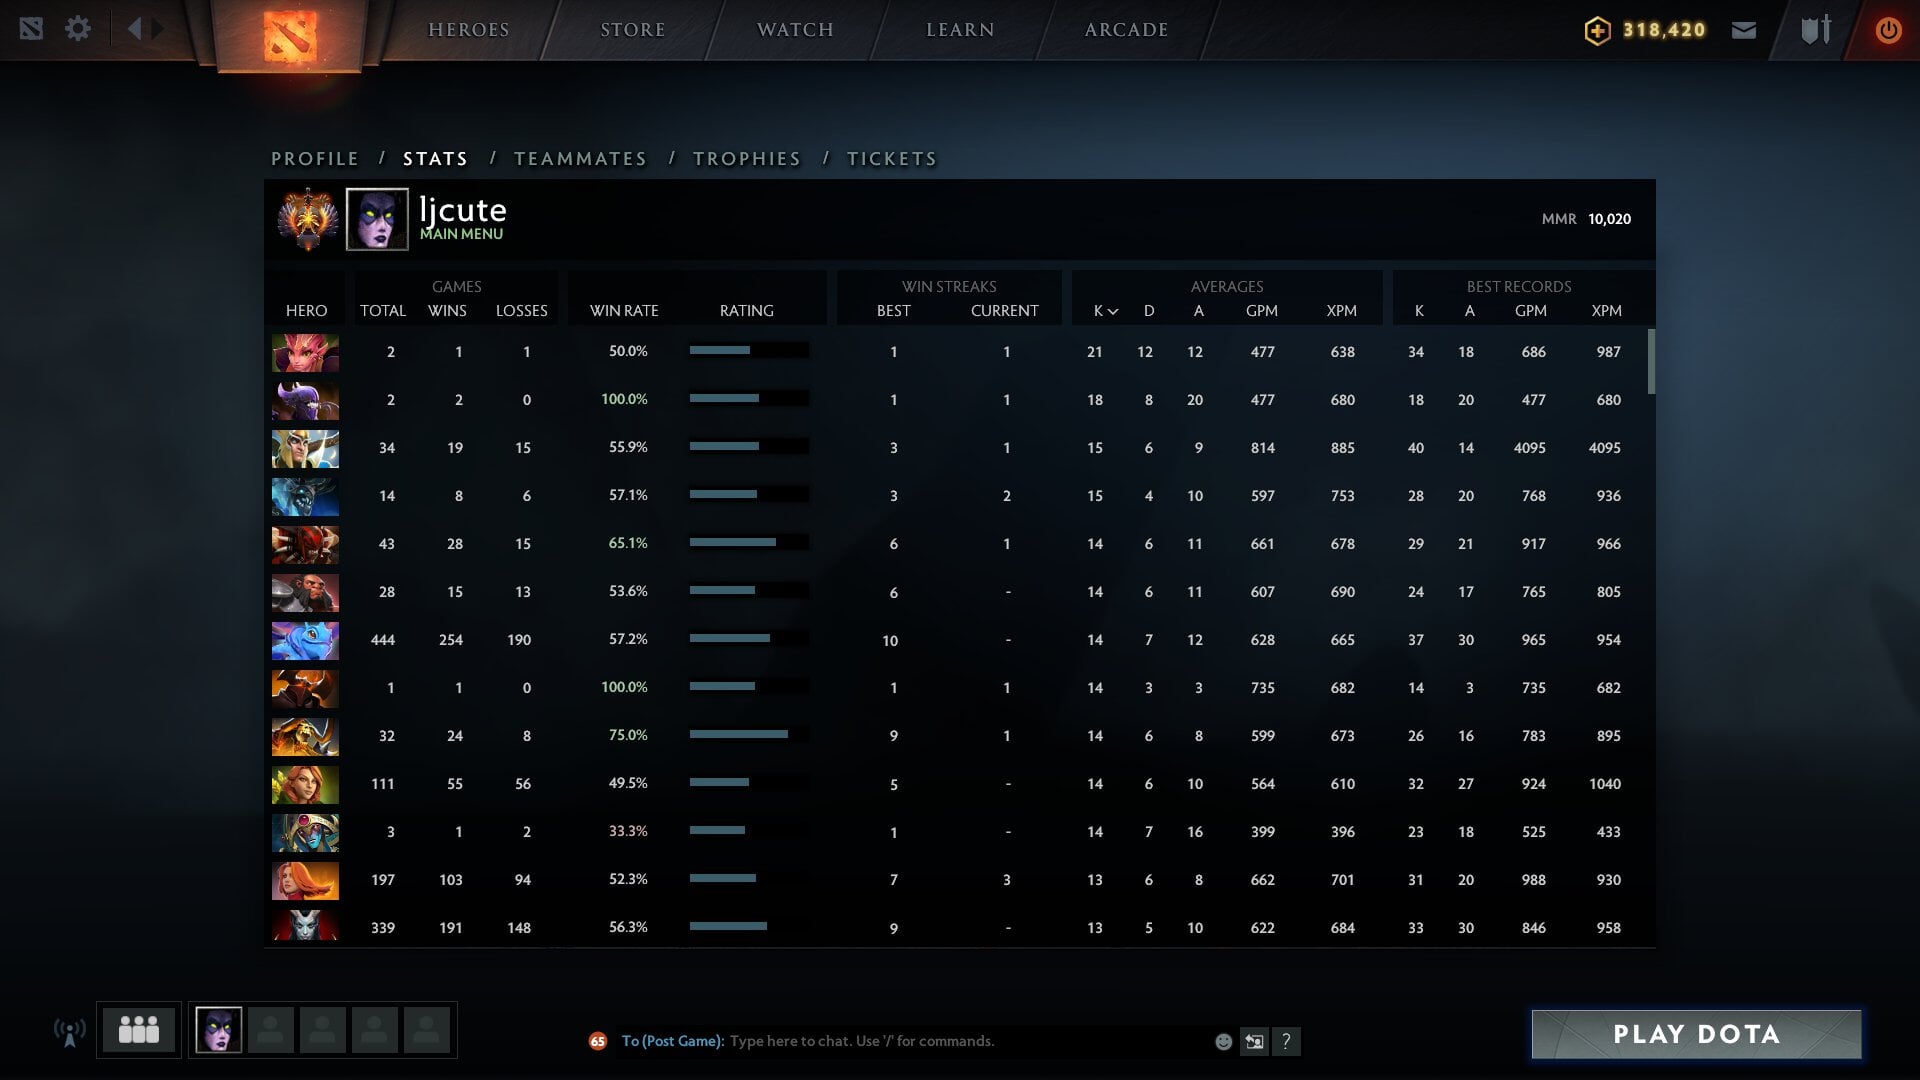Go back with the left arrow
Screen dimensions: 1920x1080
(134, 29)
